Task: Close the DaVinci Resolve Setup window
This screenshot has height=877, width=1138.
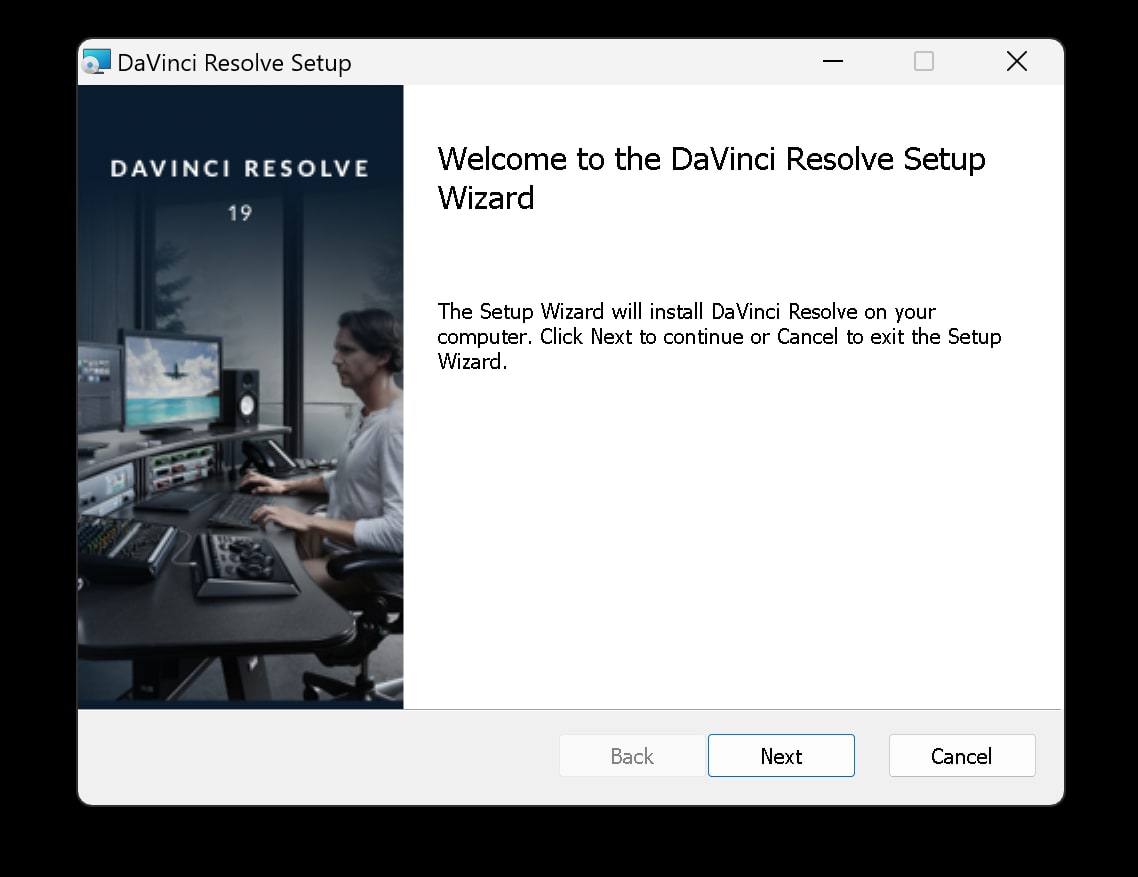Action: click(1016, 62)
